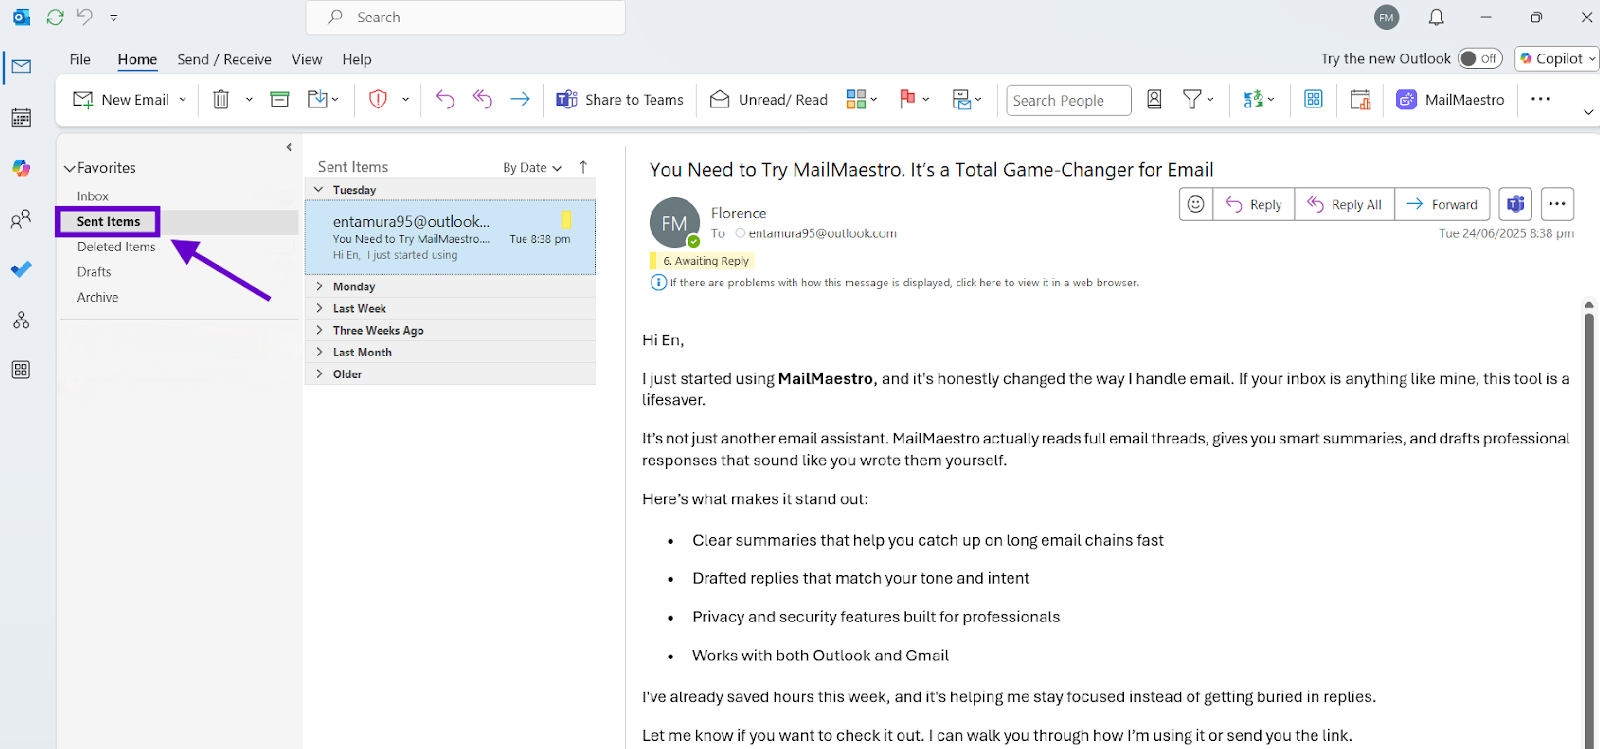This screenshot has height=749, width=1600.
Task: Click the New Email button
Action: coord(121,99)
